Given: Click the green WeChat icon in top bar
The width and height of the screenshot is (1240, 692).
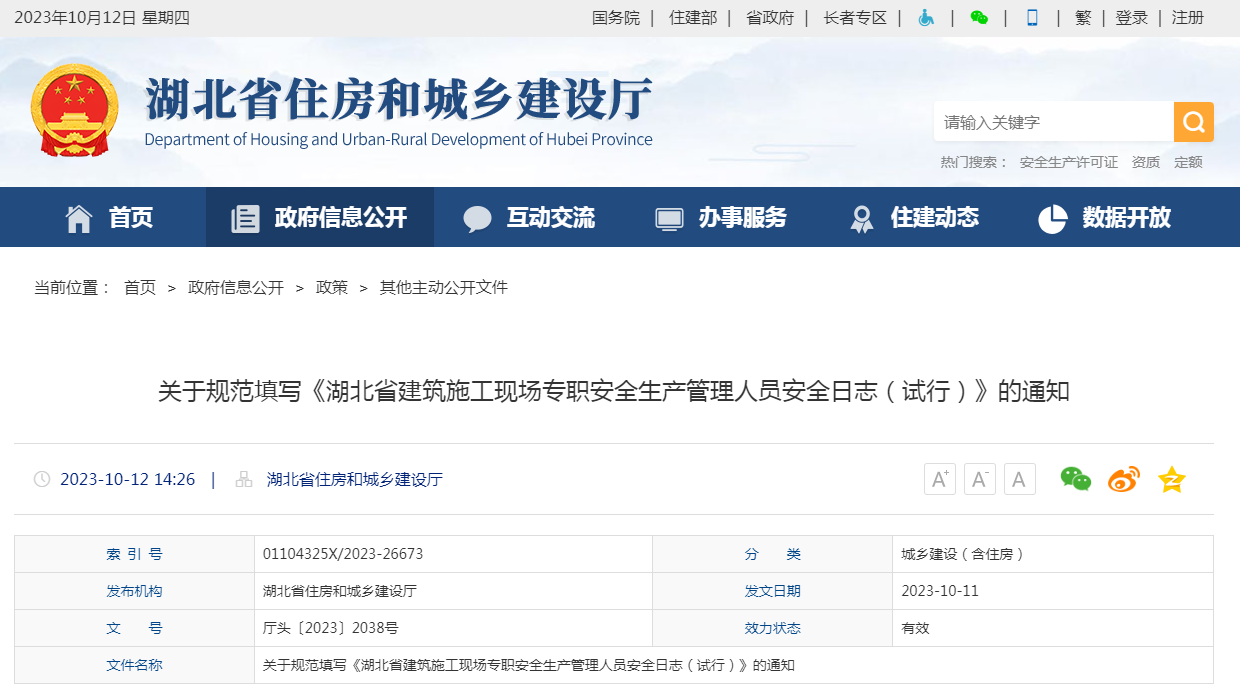Looking at the screenshot, I should tap(979, 18).
